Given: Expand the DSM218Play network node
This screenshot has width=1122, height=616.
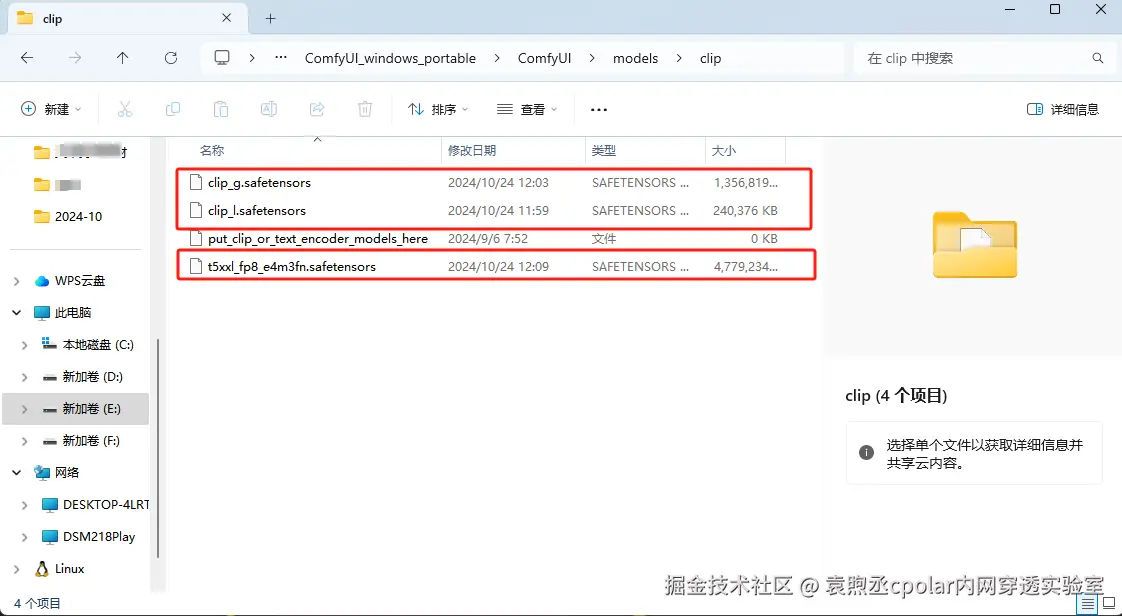Looking at the screenshot, I should click(x=25, y=537).
